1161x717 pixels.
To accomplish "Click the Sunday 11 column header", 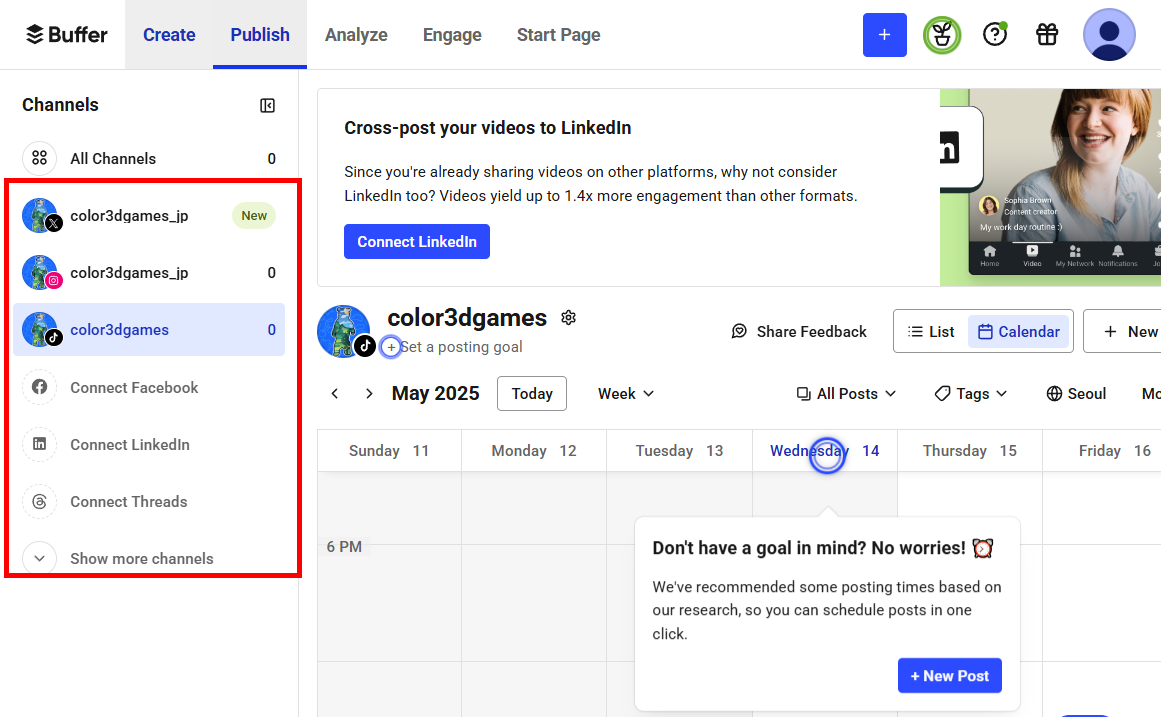I will (389, 450).
